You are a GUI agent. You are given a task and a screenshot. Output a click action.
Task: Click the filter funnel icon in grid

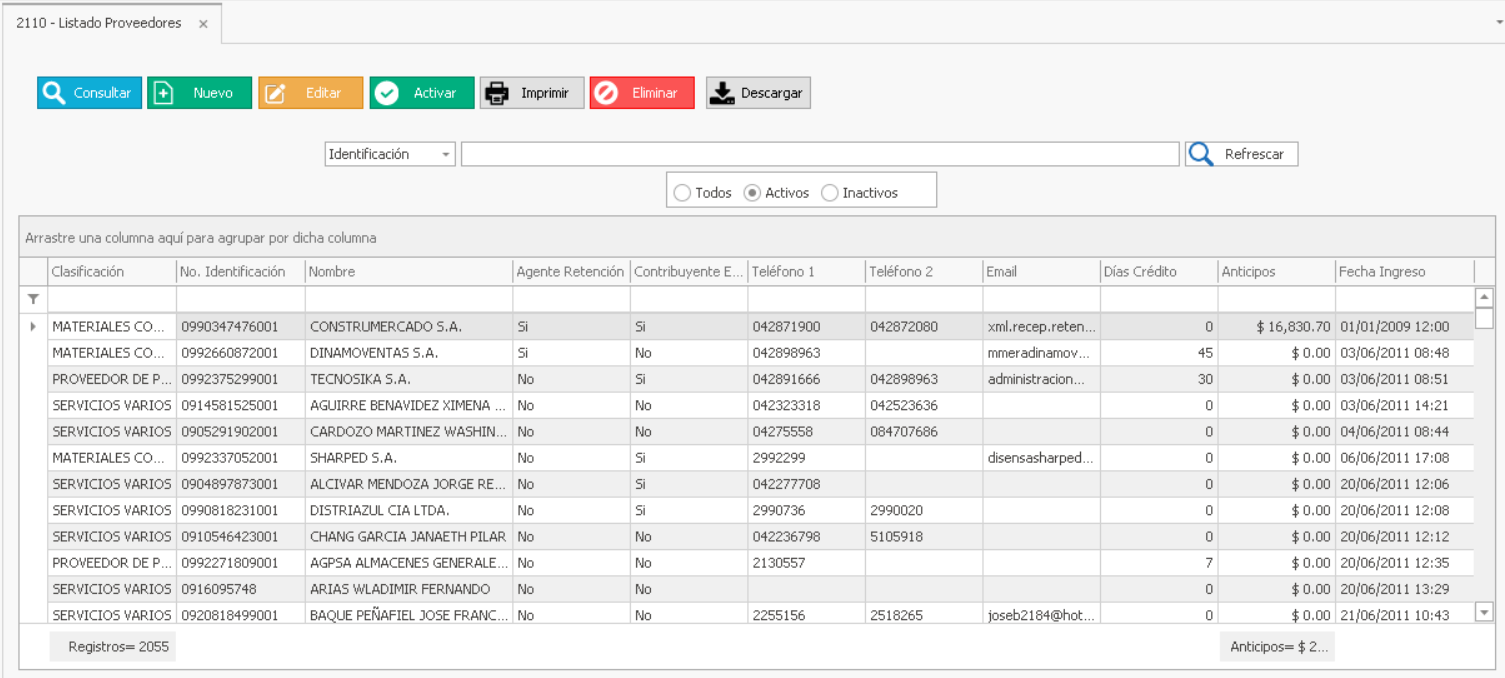click(33, 299)
